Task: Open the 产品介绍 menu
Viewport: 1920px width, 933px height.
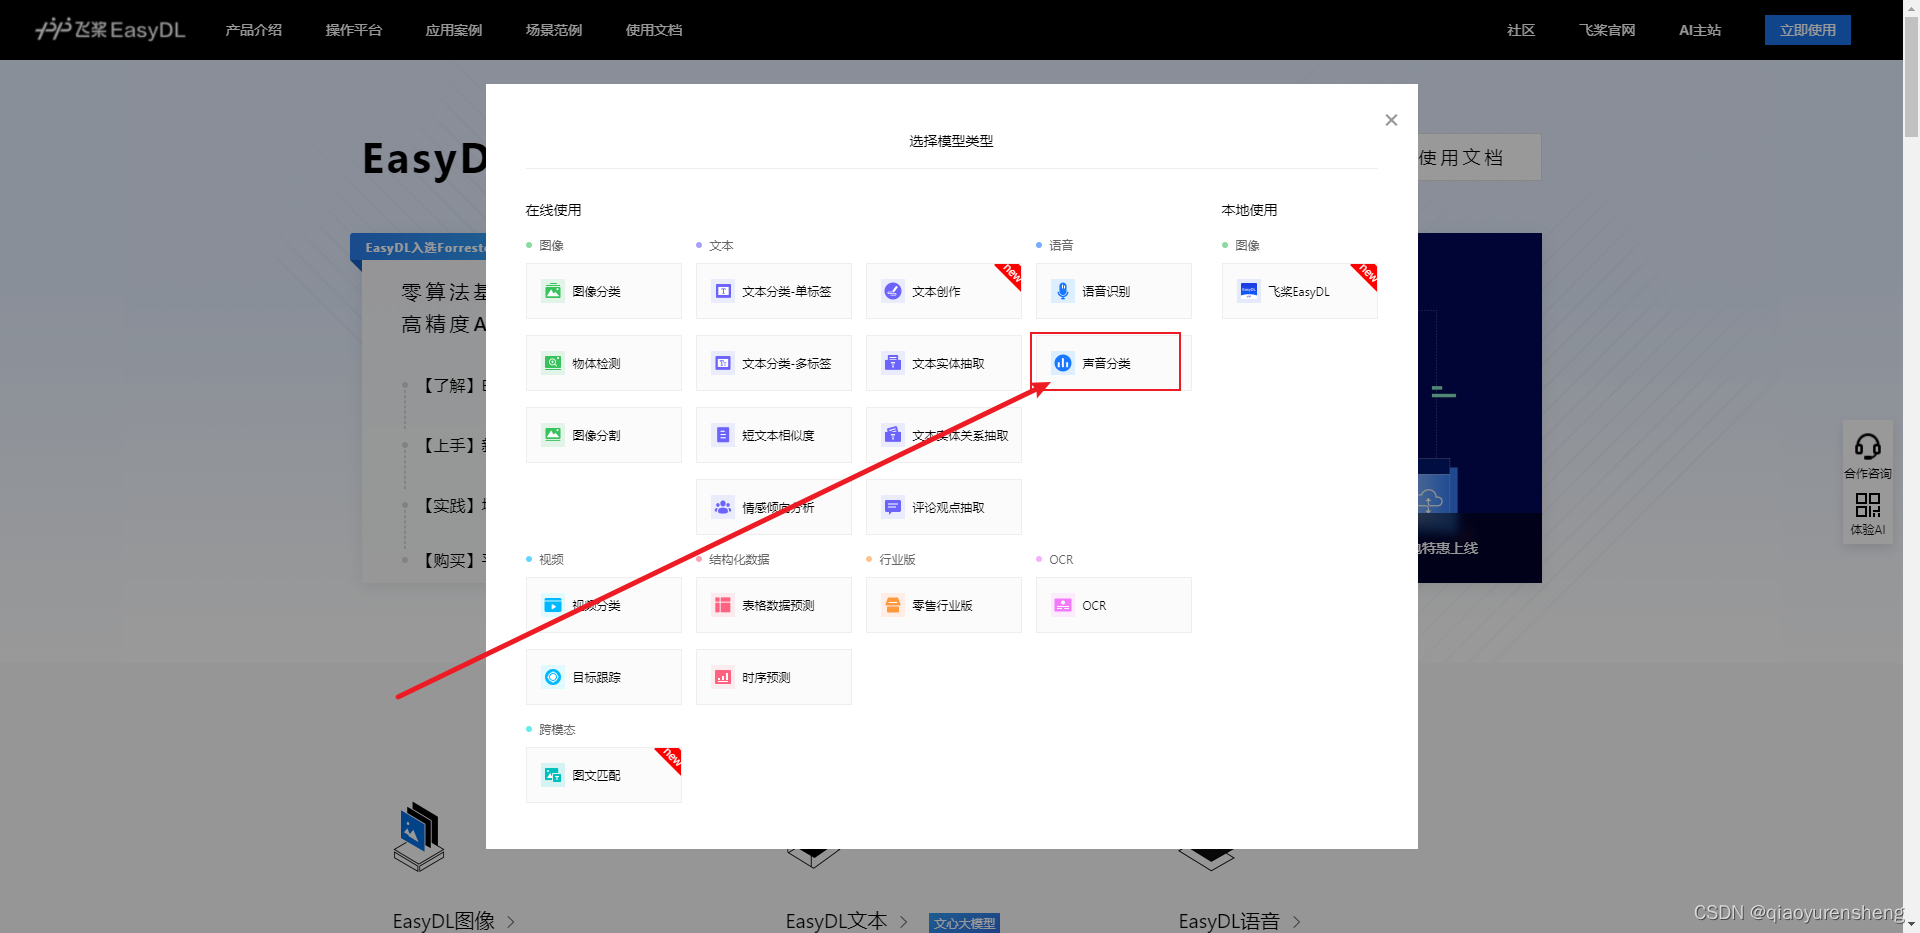Action: tap(254, 30)
